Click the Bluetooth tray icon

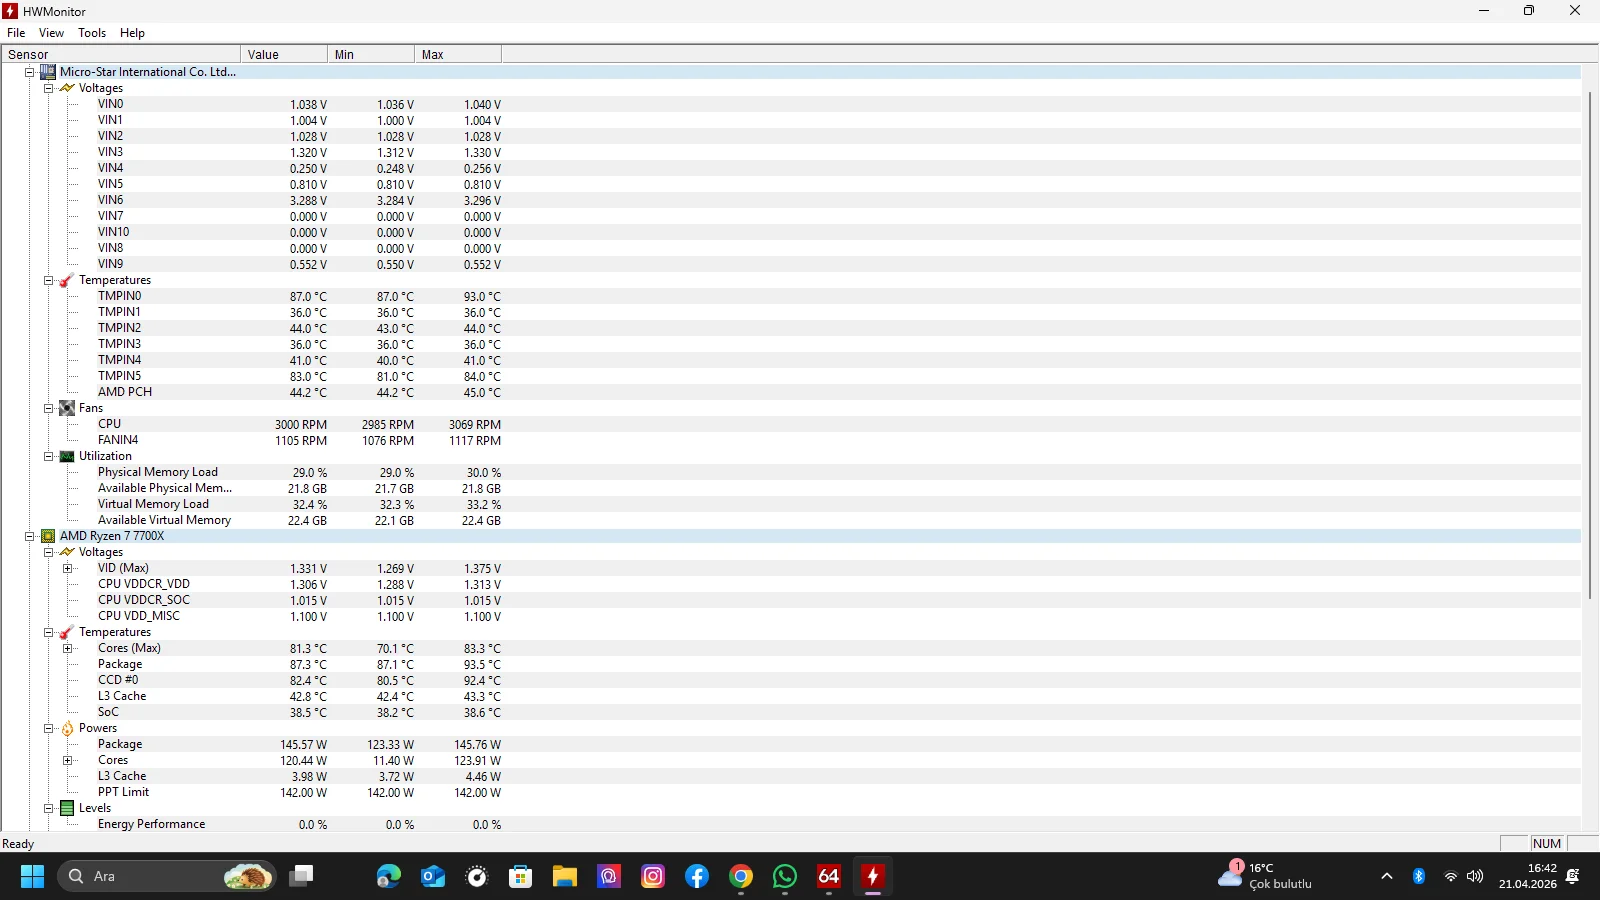(1418, 876)
